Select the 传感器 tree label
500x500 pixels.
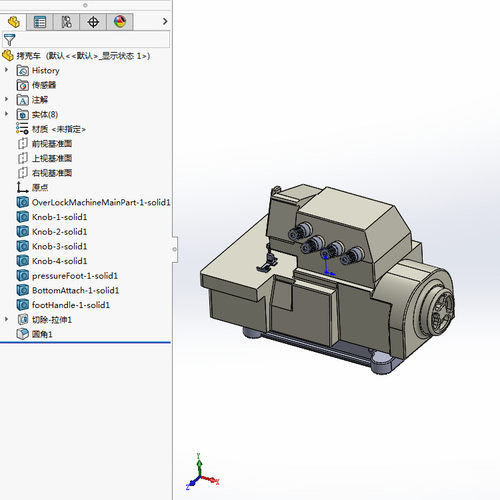[44, 85]
